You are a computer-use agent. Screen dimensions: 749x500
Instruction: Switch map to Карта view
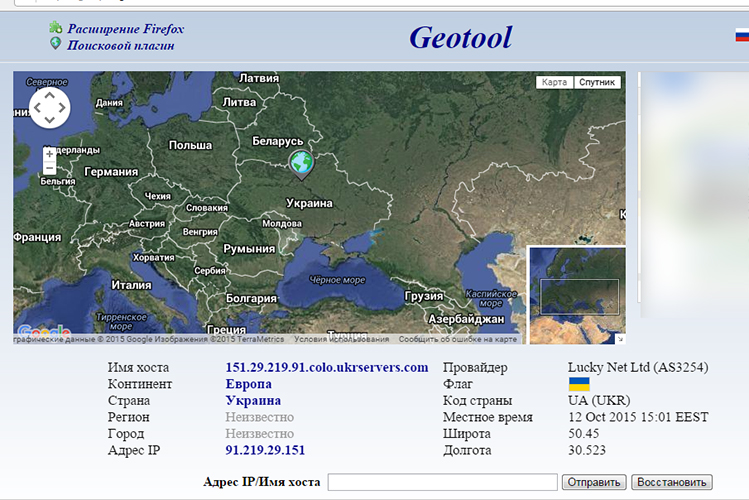click(555, 82)
